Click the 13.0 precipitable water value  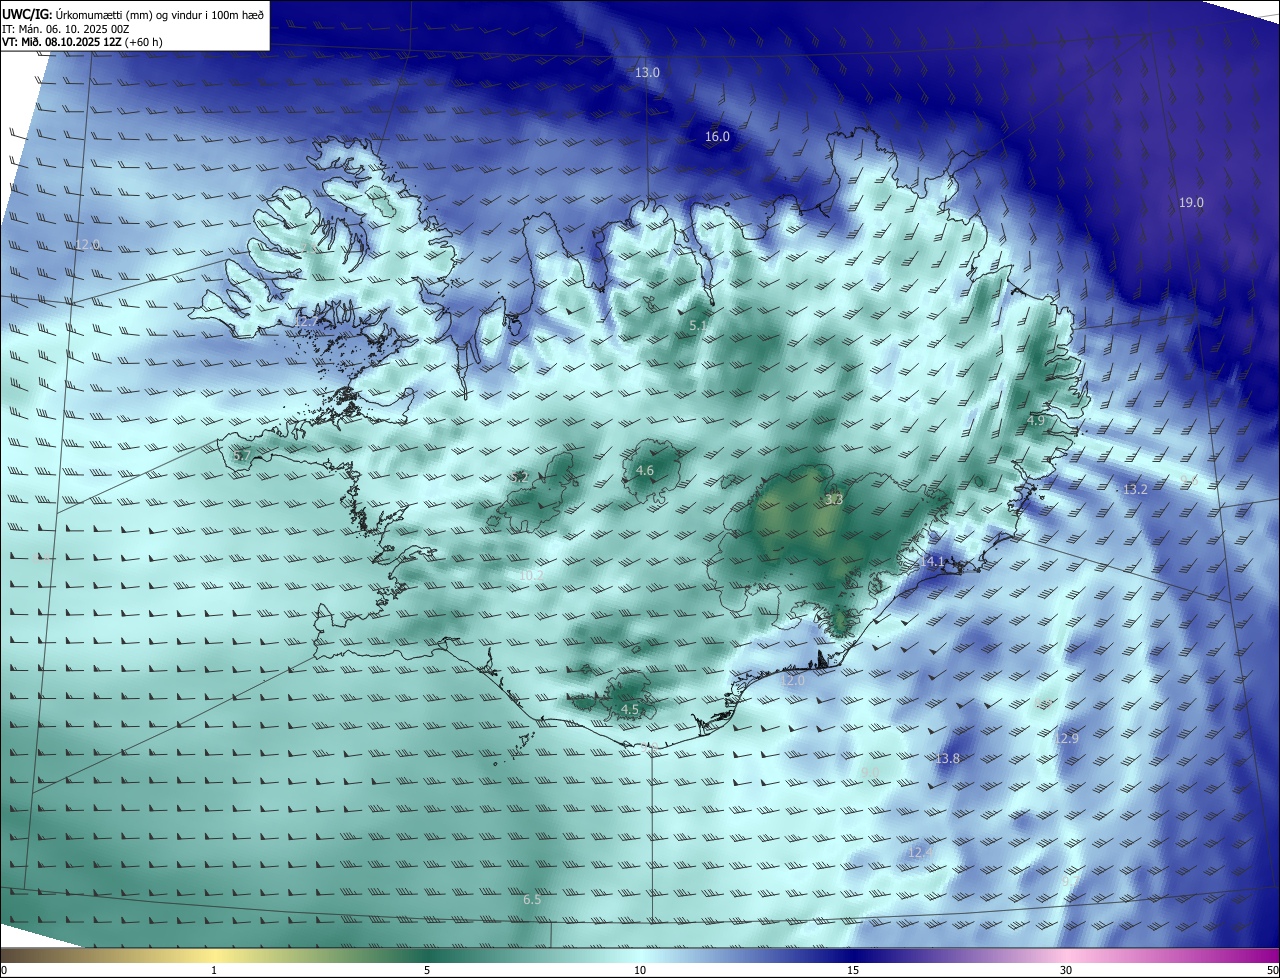tap(648, 73)
